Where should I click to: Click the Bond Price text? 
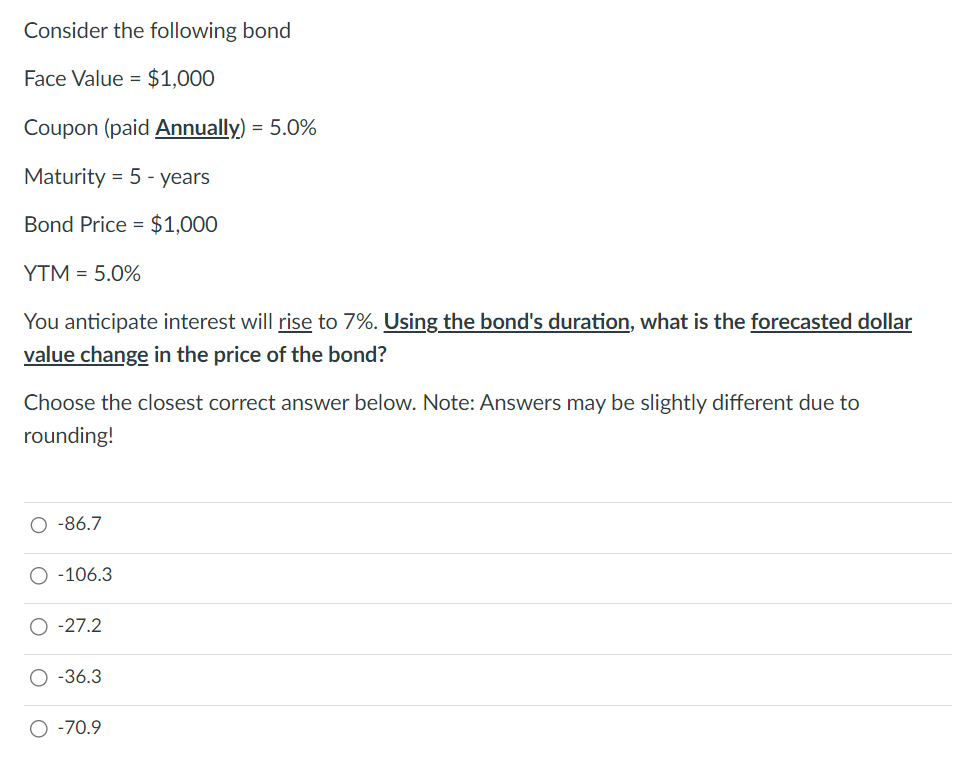120,224
